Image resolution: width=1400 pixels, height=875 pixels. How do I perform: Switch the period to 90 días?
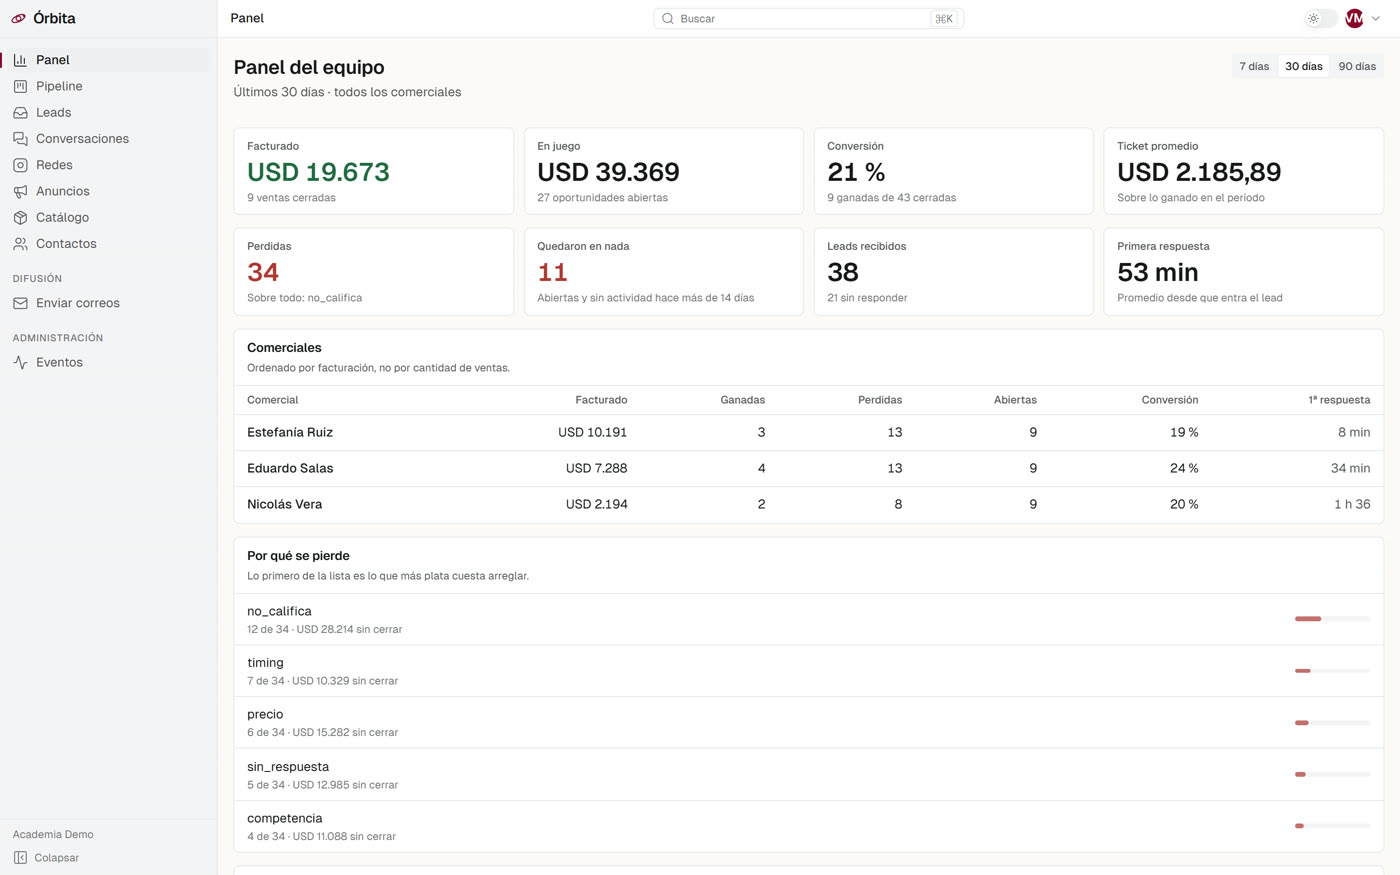(1357, 66)
